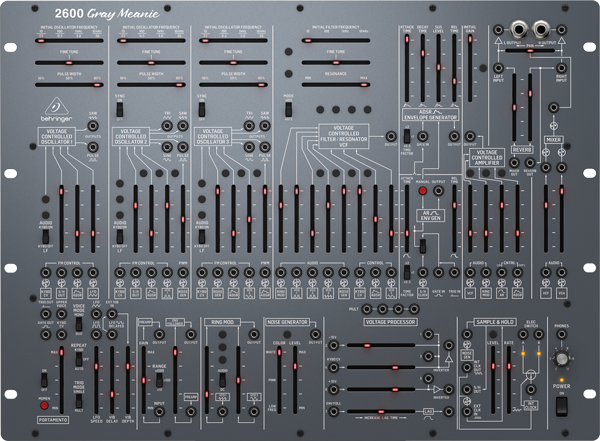600x441 pixels.
Task: Click the electronic switch C jack
Action: click(x=530, y=390)
